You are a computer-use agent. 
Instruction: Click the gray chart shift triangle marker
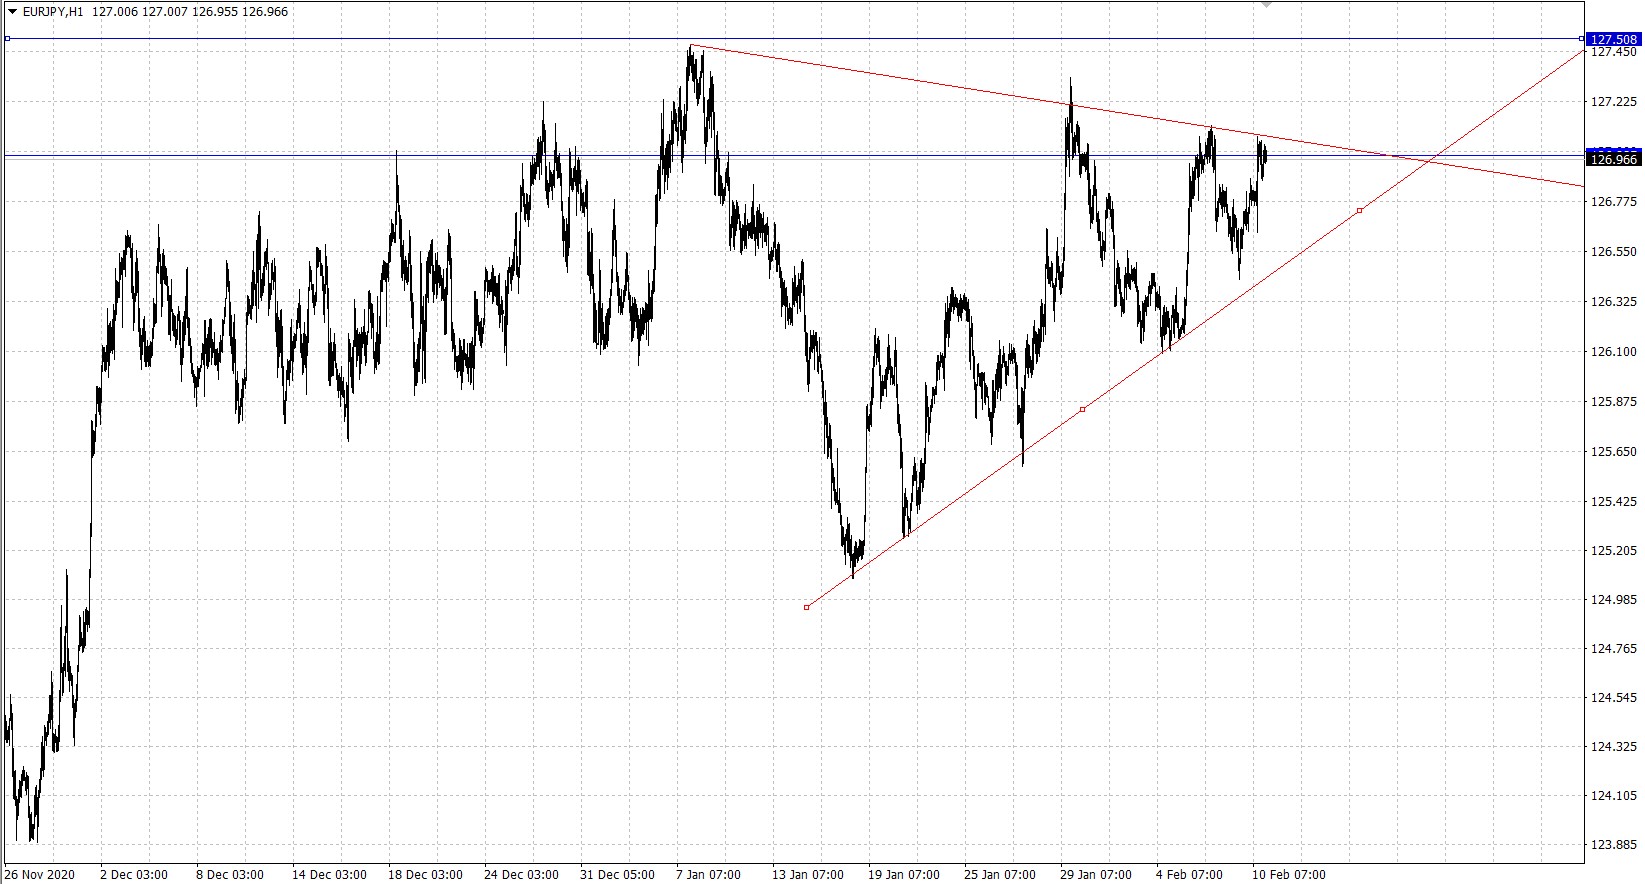tap(1267, 4)
